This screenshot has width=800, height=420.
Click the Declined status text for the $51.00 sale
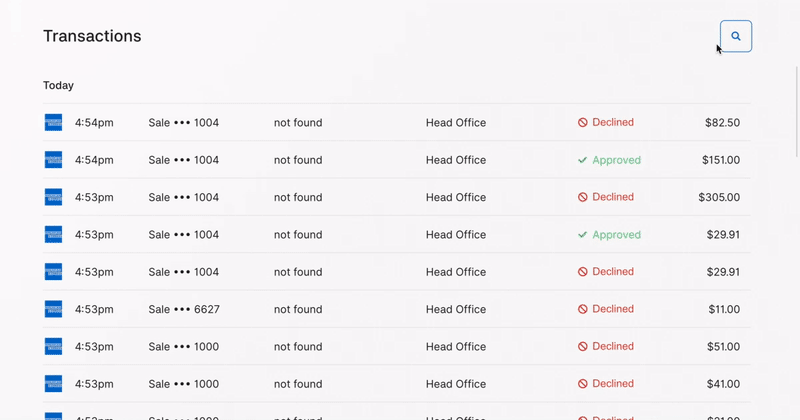[613, 347]
